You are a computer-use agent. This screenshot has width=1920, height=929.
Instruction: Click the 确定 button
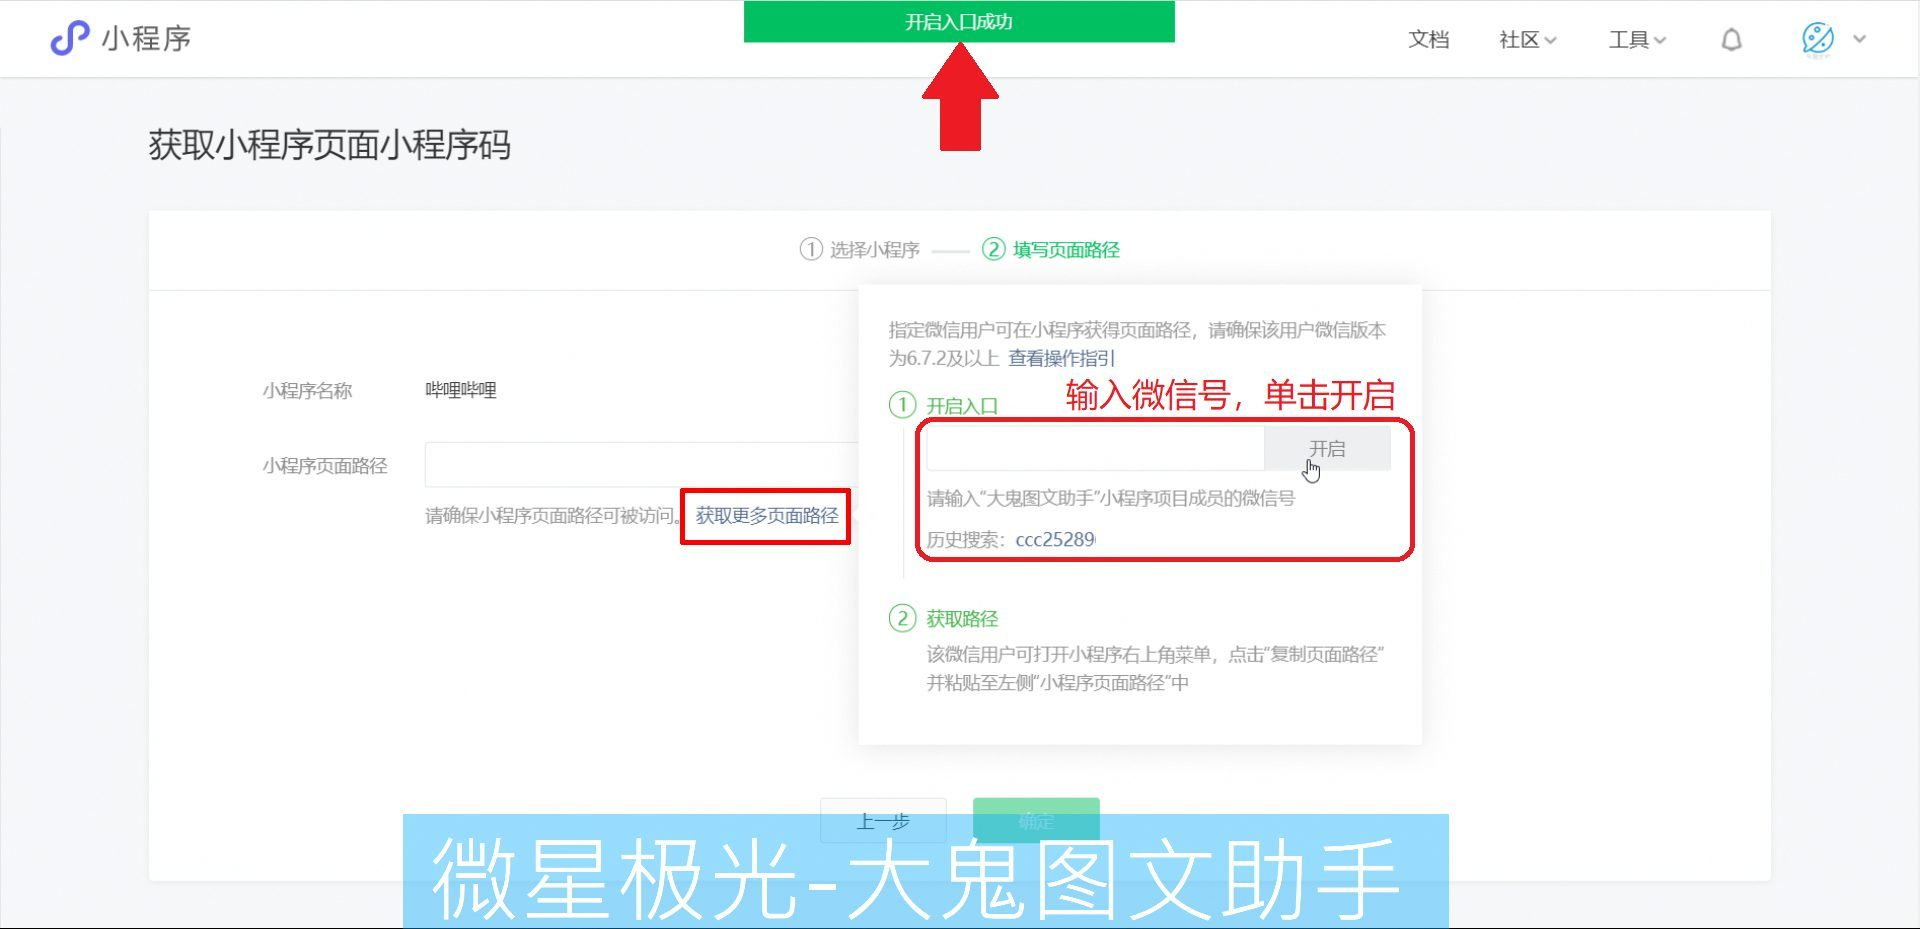pos(1035,820)
